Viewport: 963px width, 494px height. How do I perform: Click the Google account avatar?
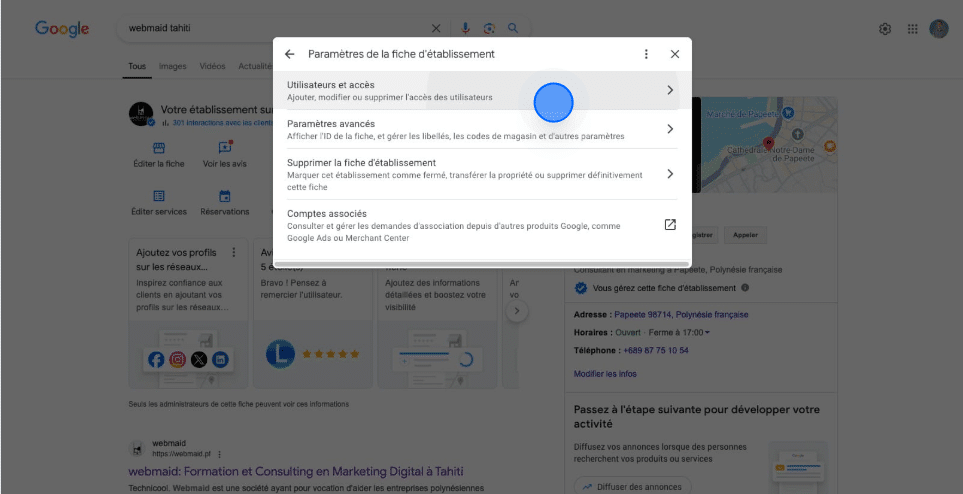point(938,29)
